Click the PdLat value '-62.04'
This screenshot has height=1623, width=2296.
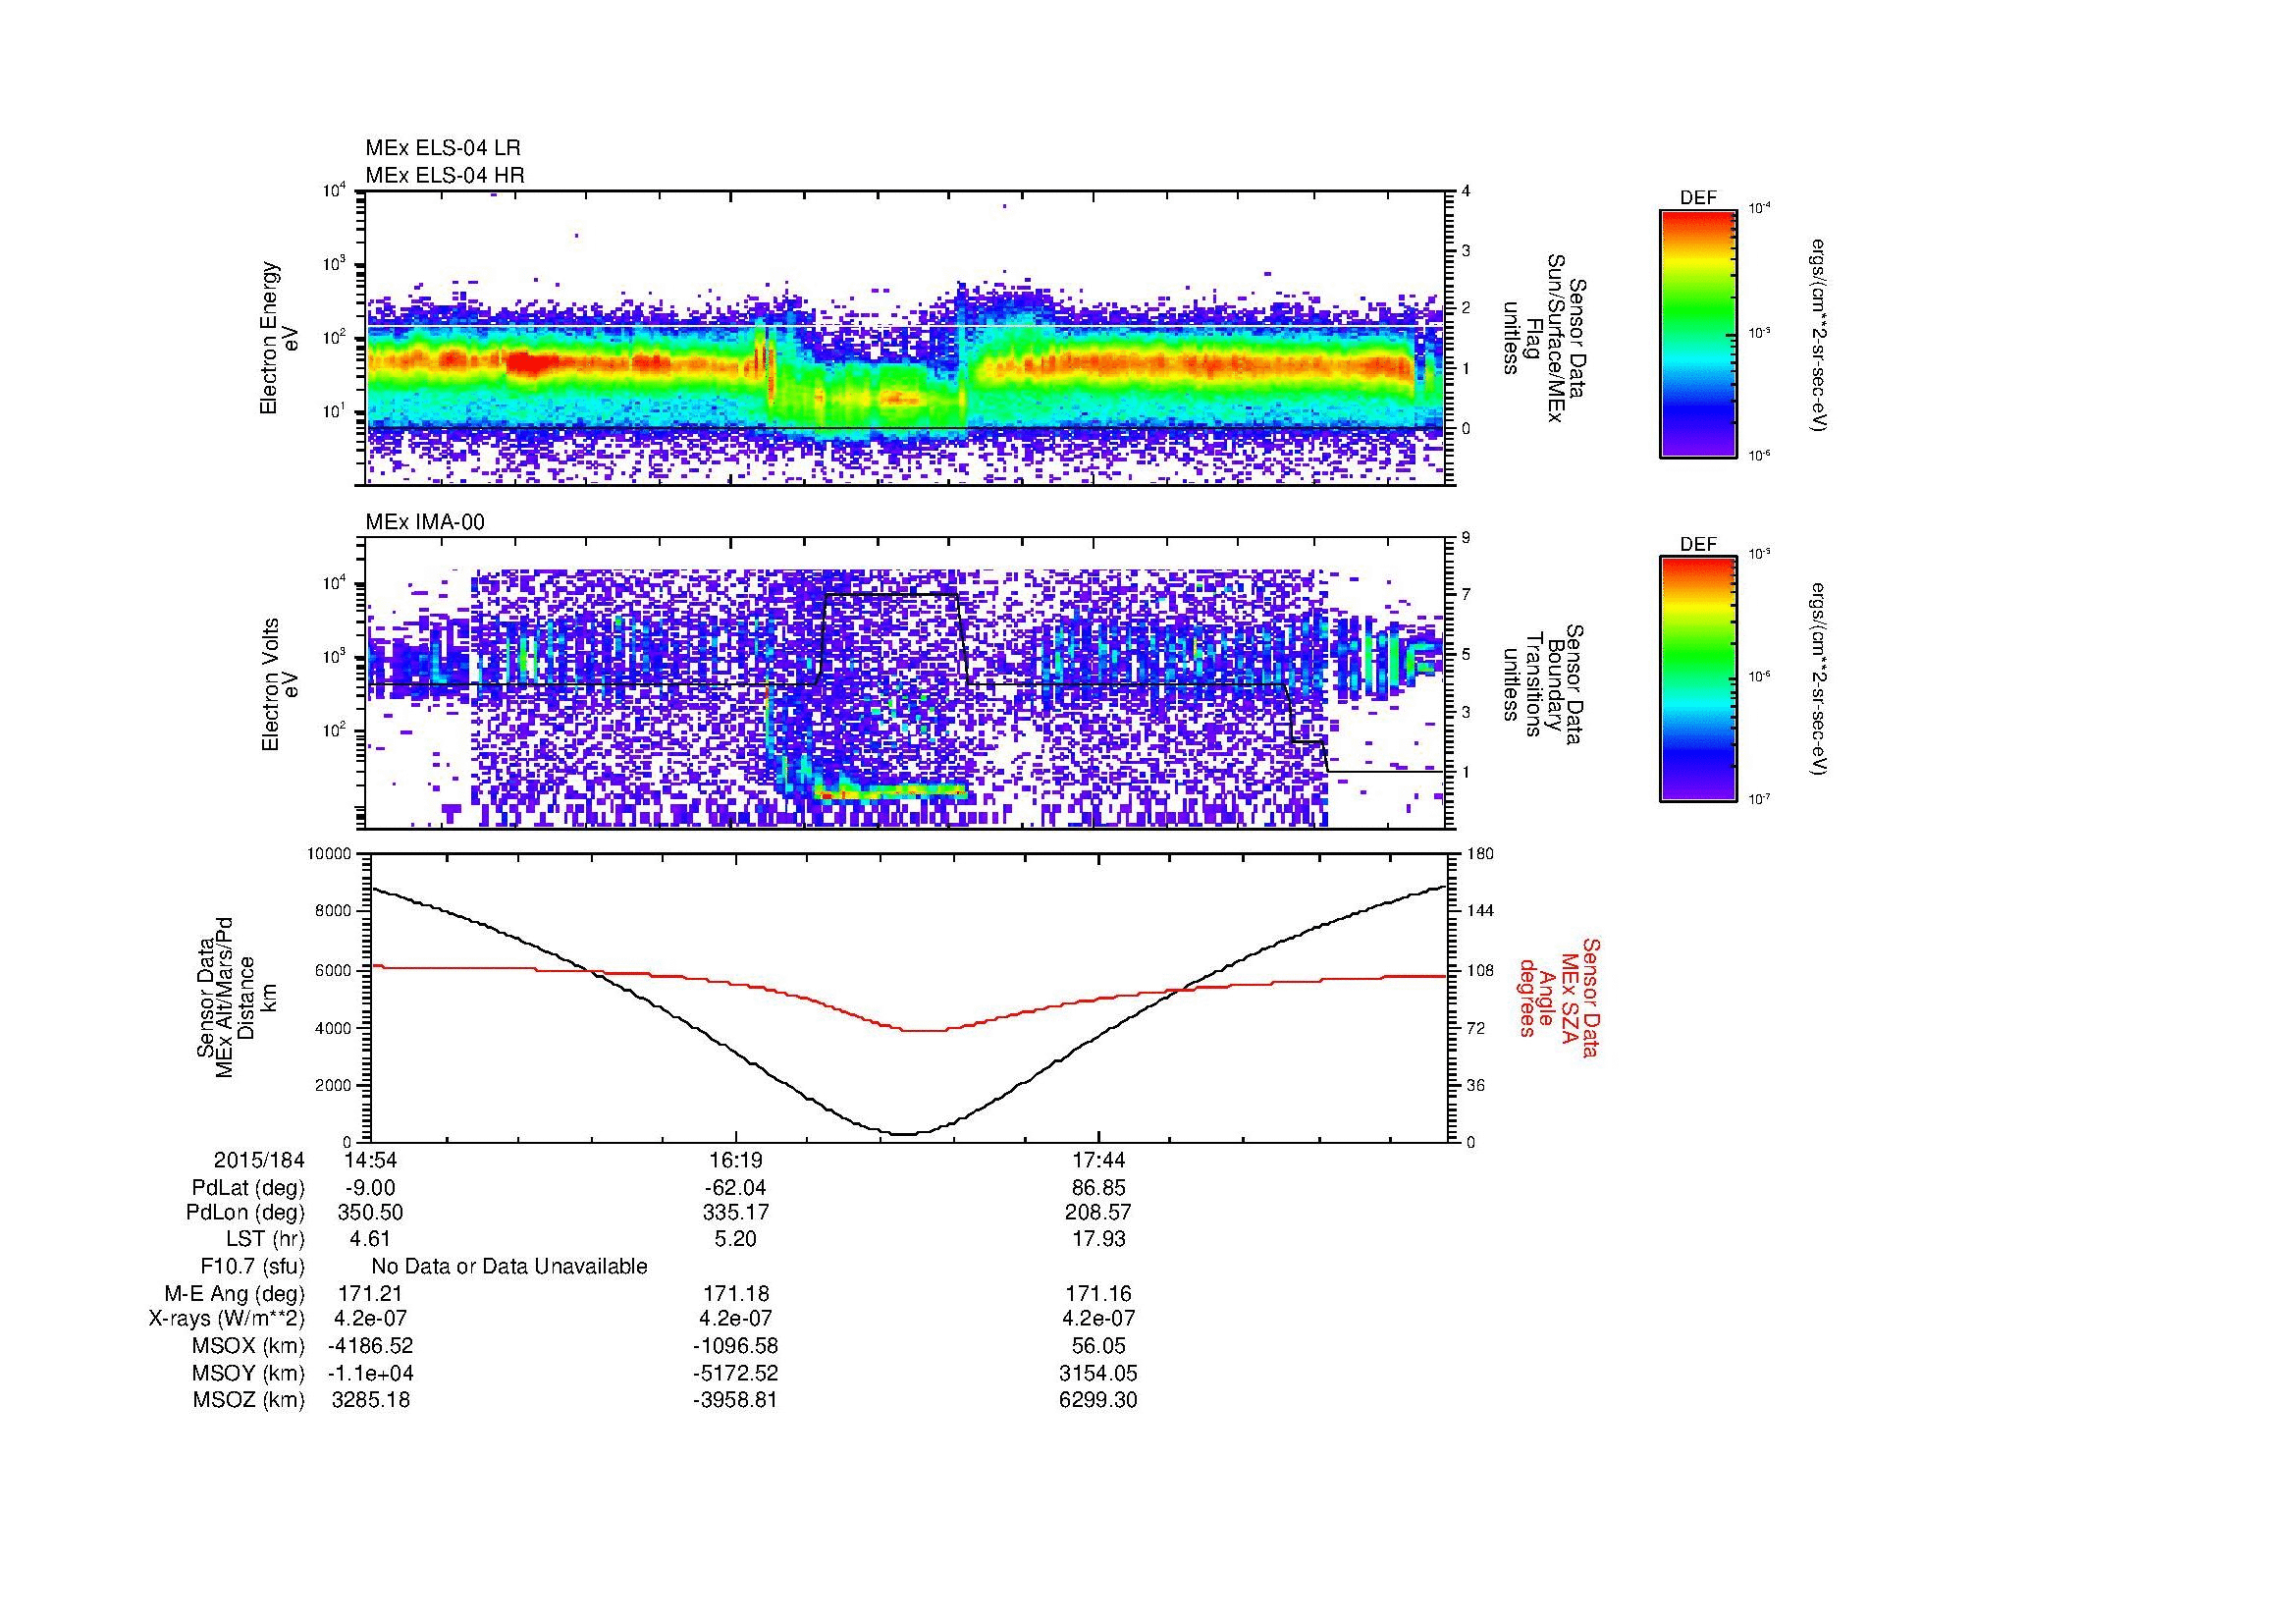tap(735, 1188)
